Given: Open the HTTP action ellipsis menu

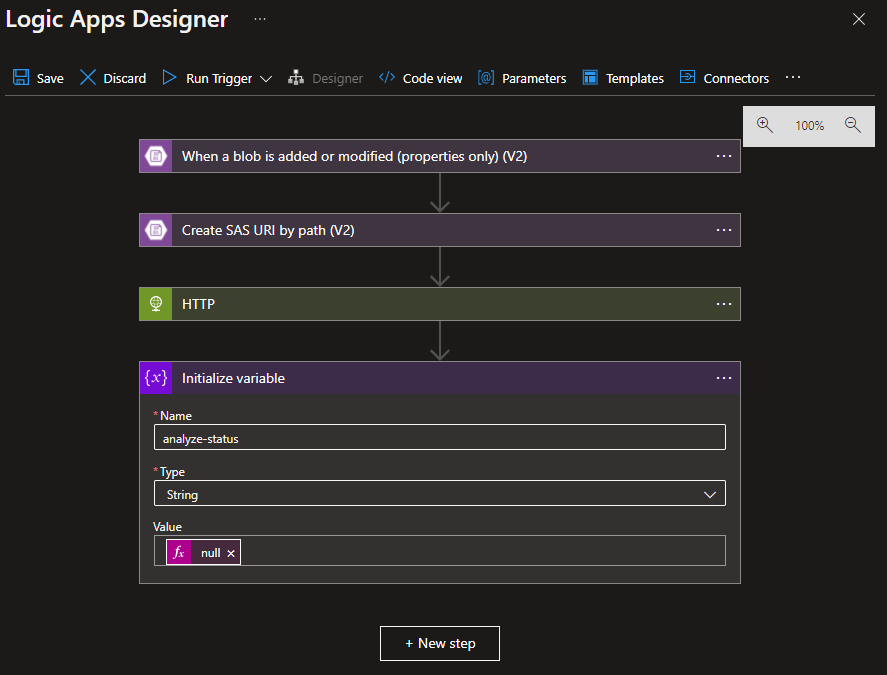Looking at the screenshot, I should click(x=724, y=304).
